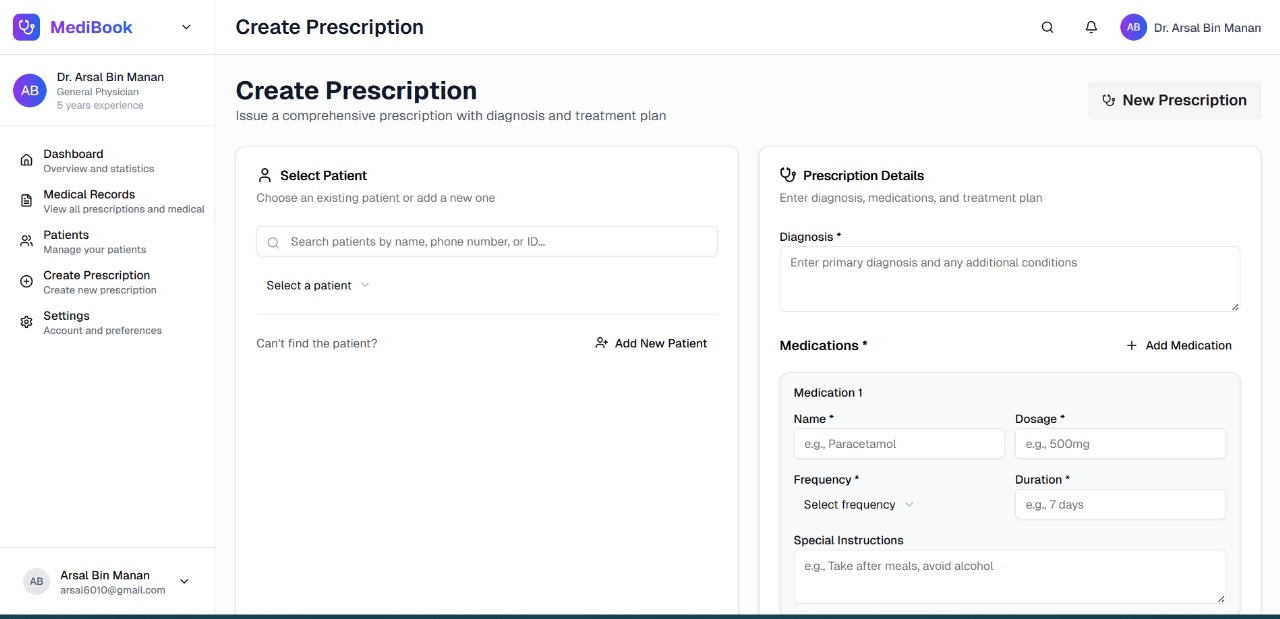Open the Patients menu item
1280x619 pixels.
point(66,235)
